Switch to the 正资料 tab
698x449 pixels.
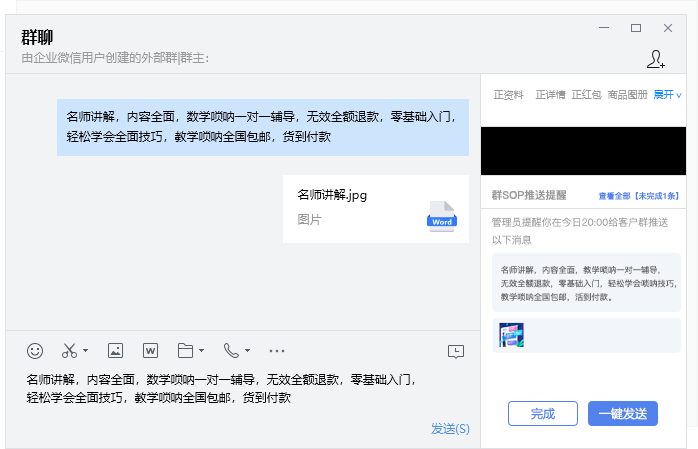(x=509, y=95)
